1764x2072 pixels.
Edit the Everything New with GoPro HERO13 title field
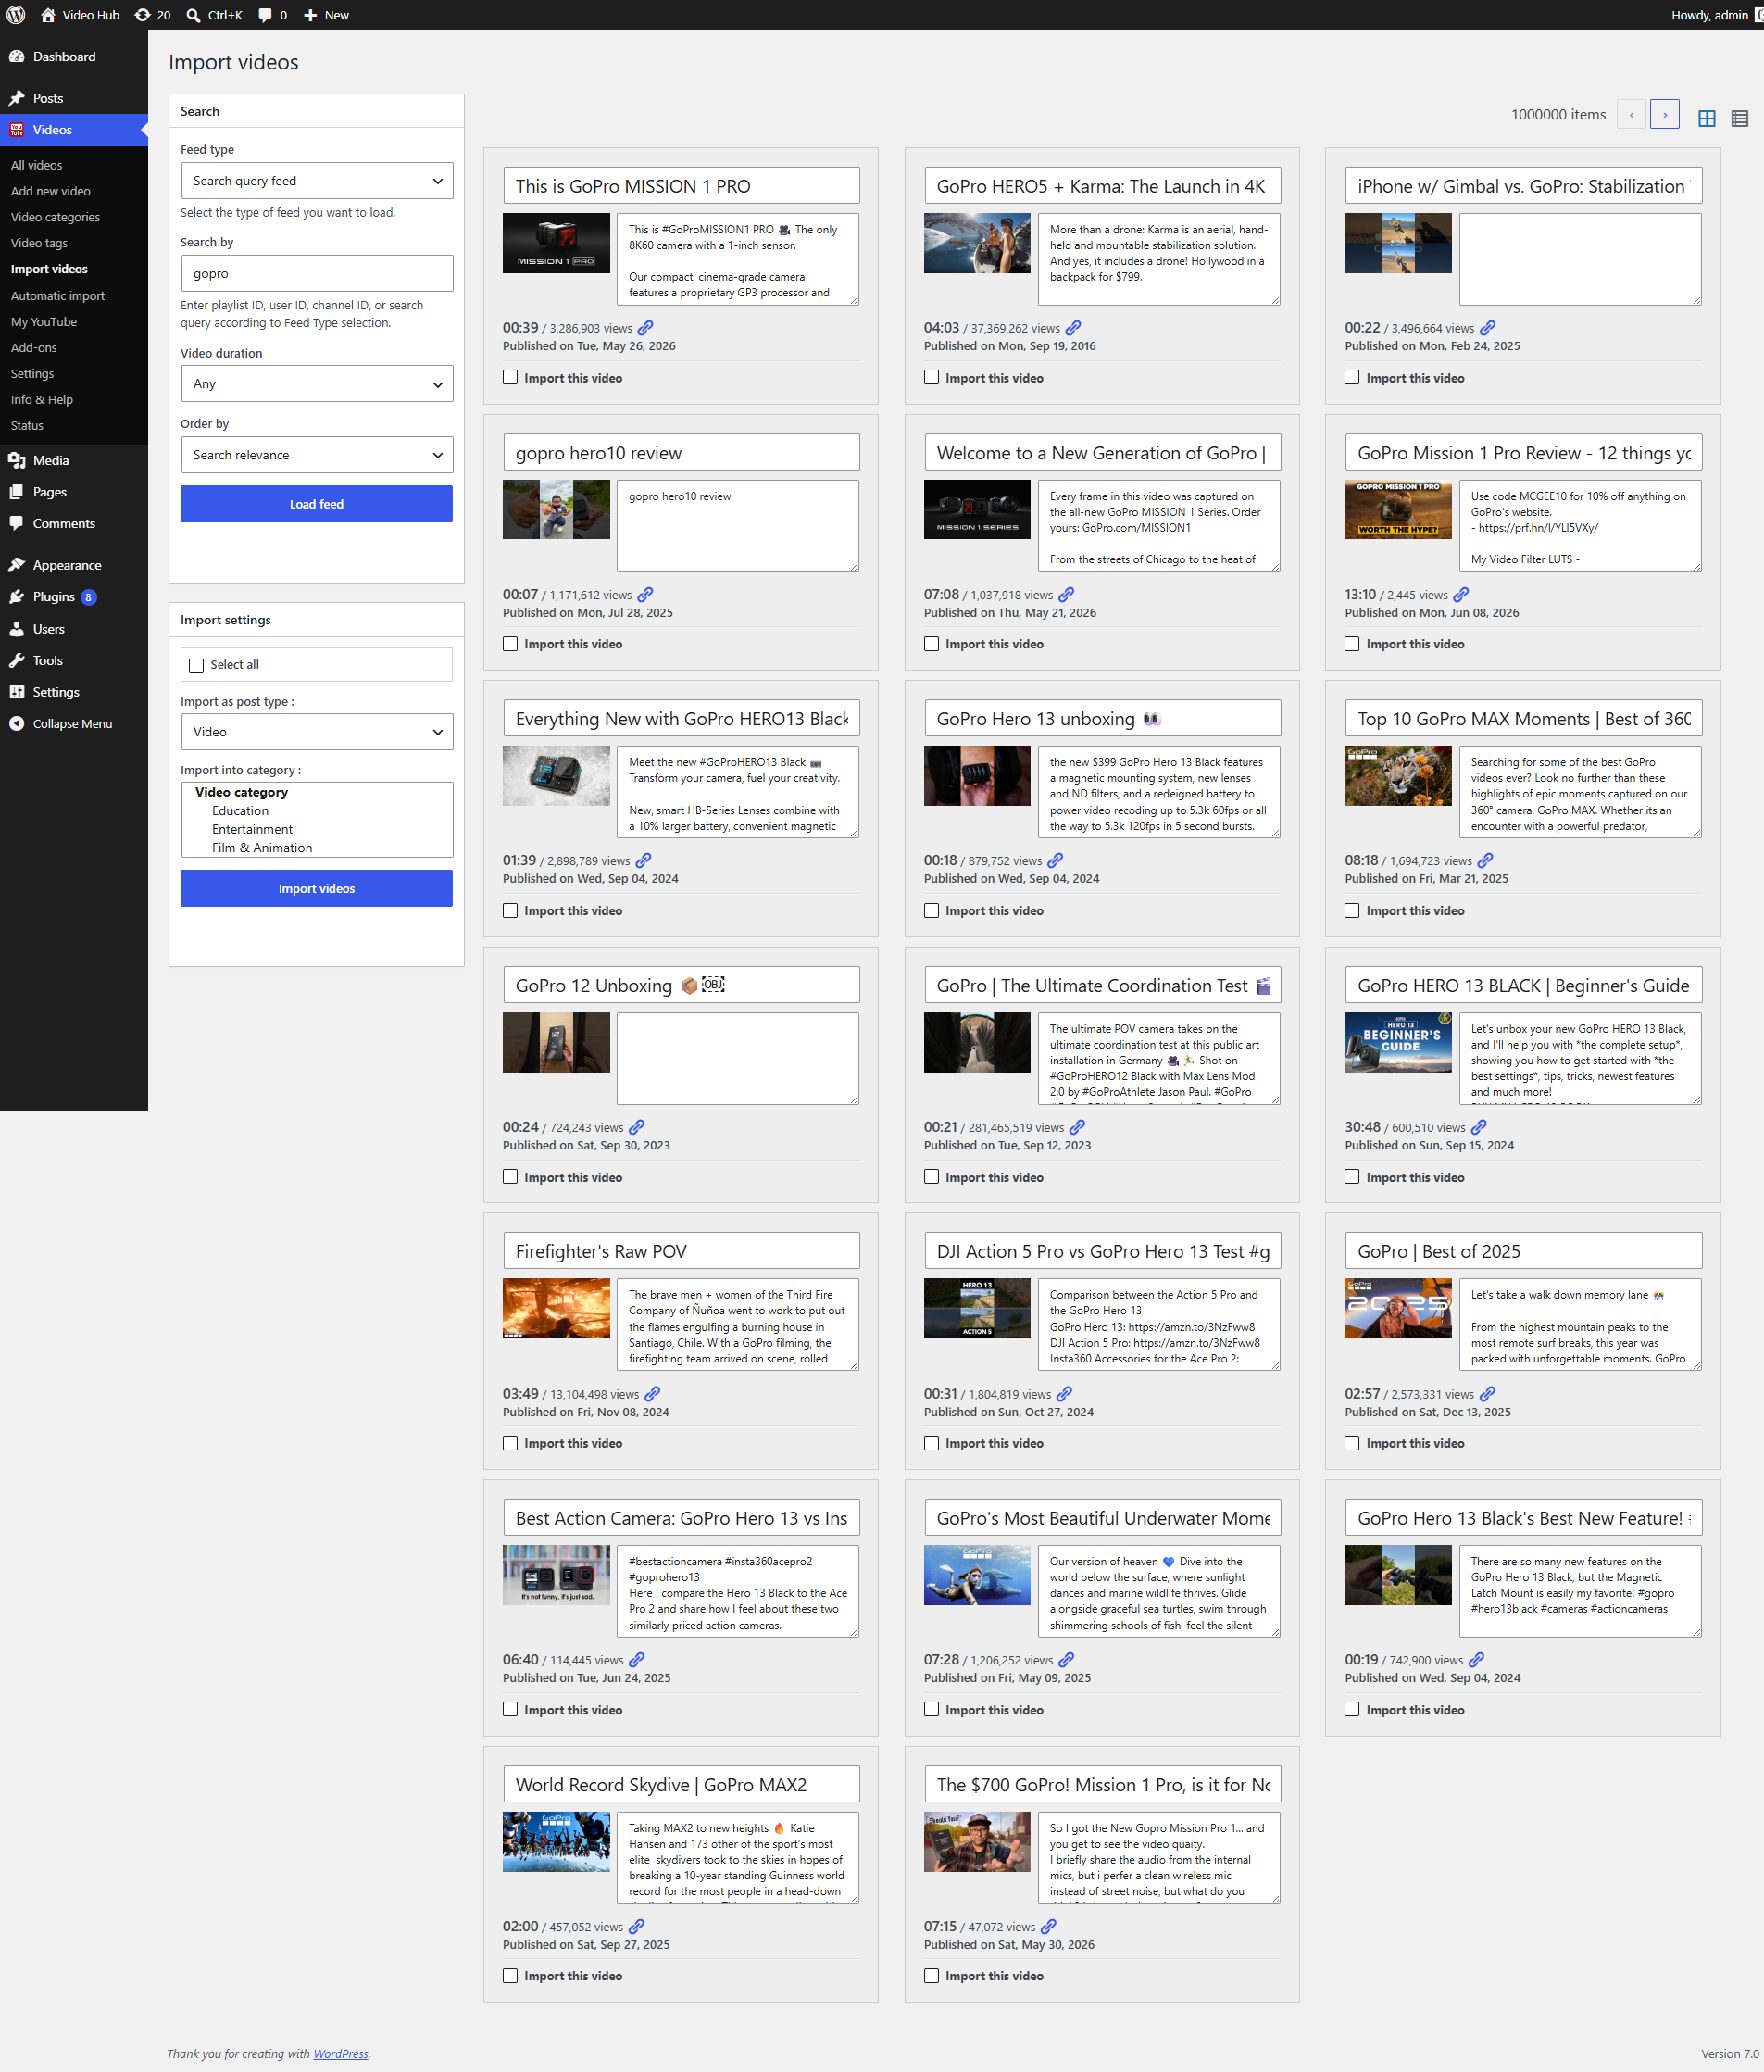(x=682, y=719)
